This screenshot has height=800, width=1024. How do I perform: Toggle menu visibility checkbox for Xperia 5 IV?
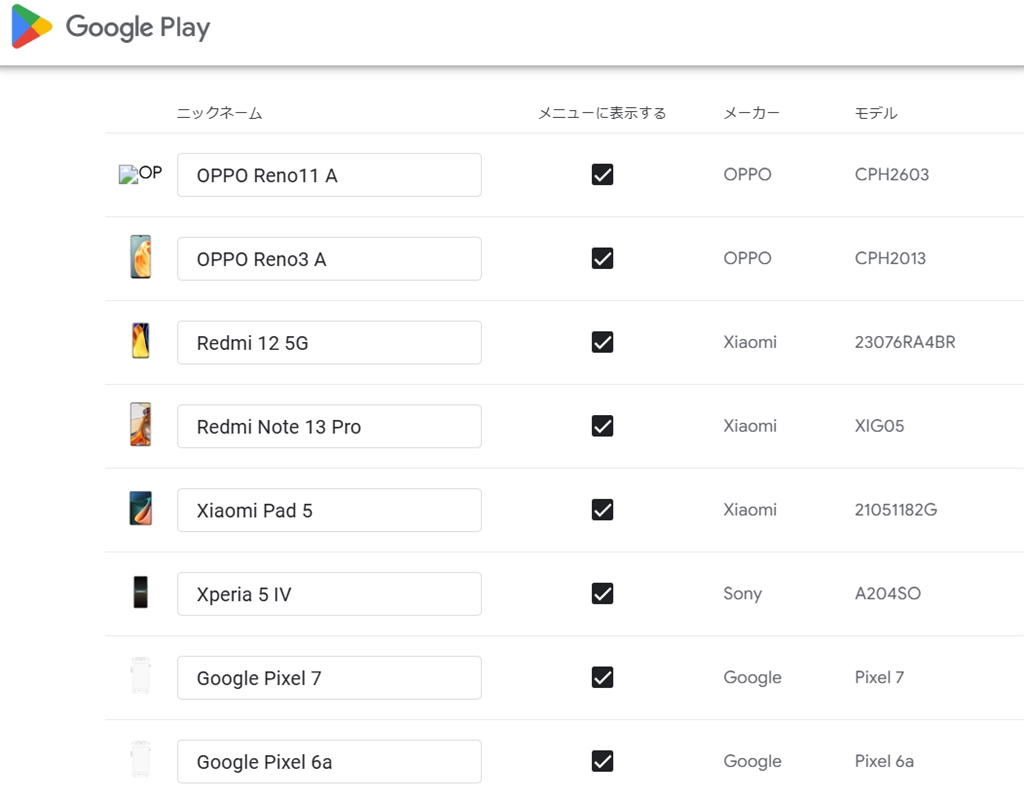[x=602, y=593]
